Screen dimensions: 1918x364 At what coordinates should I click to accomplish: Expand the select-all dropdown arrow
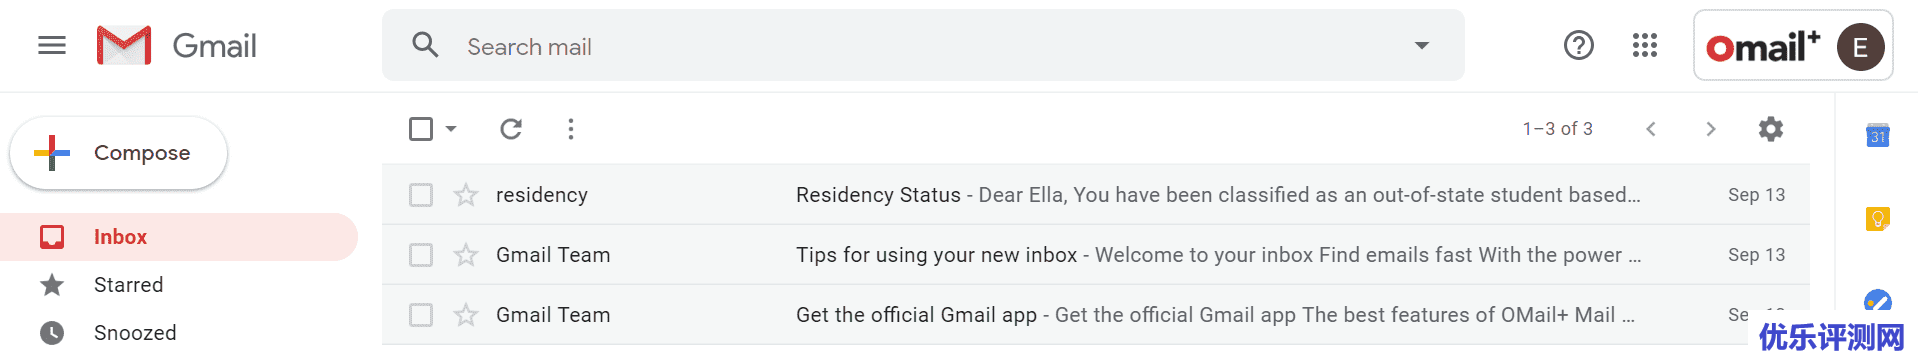pos(451,129)
